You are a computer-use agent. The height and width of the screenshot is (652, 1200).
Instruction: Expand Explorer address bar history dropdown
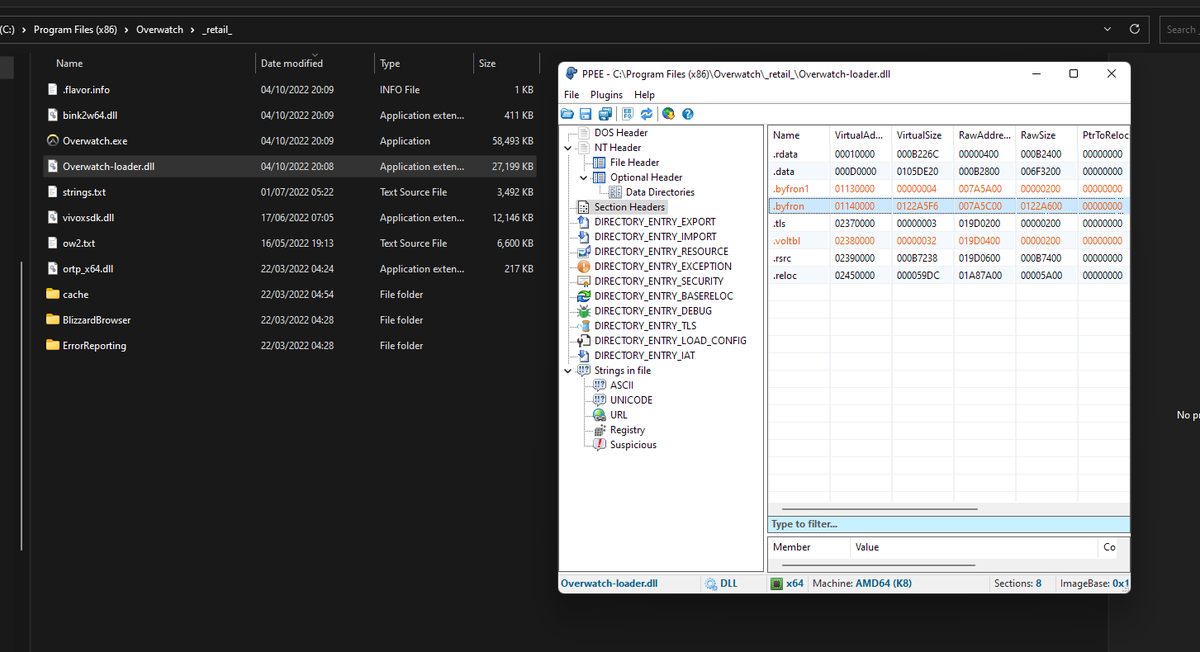point(1106,29)
